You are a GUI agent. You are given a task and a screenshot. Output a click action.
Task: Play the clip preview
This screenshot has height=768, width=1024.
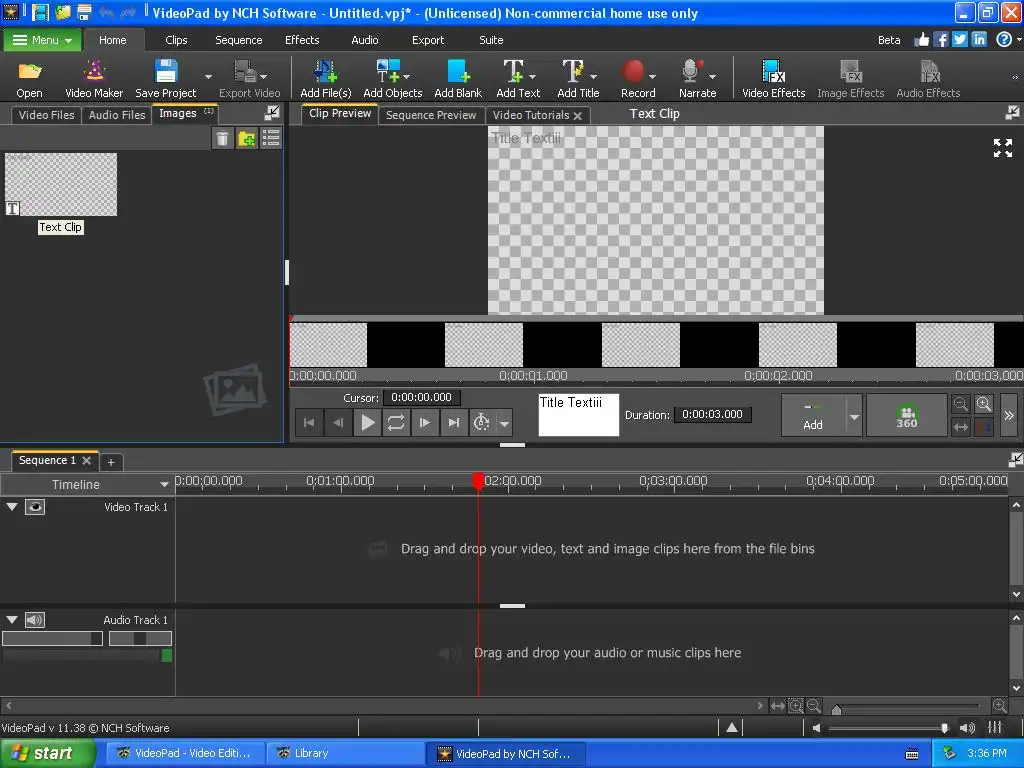(x=368, y=423)
